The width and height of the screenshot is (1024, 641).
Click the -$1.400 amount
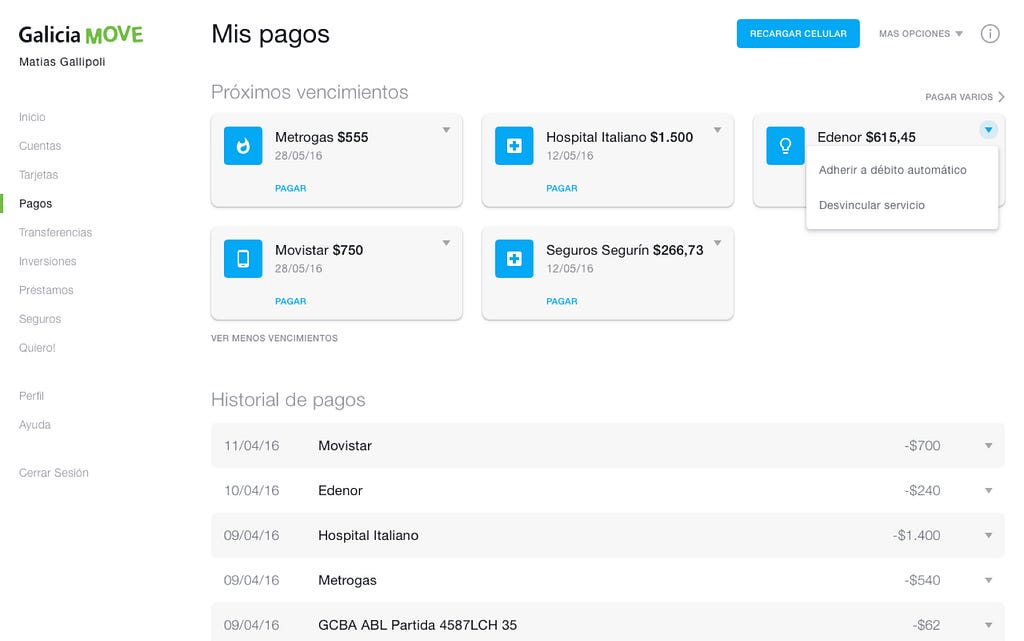point(916,535)
